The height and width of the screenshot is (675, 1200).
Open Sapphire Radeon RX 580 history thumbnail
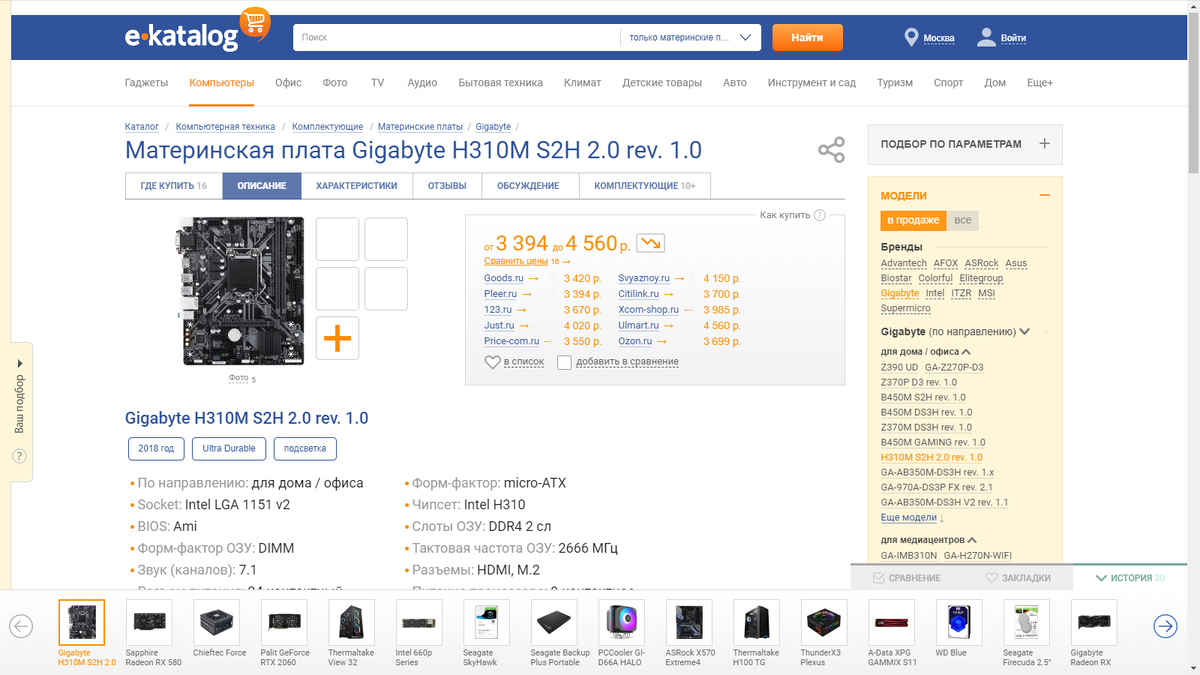(149, 623)
